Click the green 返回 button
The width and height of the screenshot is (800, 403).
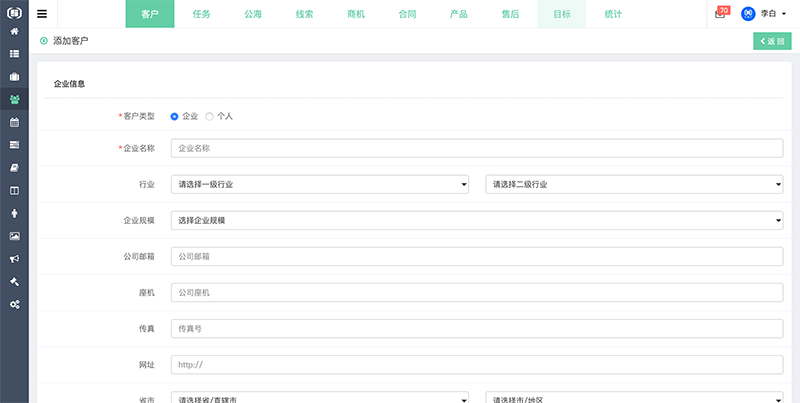(x=770, y=41)
